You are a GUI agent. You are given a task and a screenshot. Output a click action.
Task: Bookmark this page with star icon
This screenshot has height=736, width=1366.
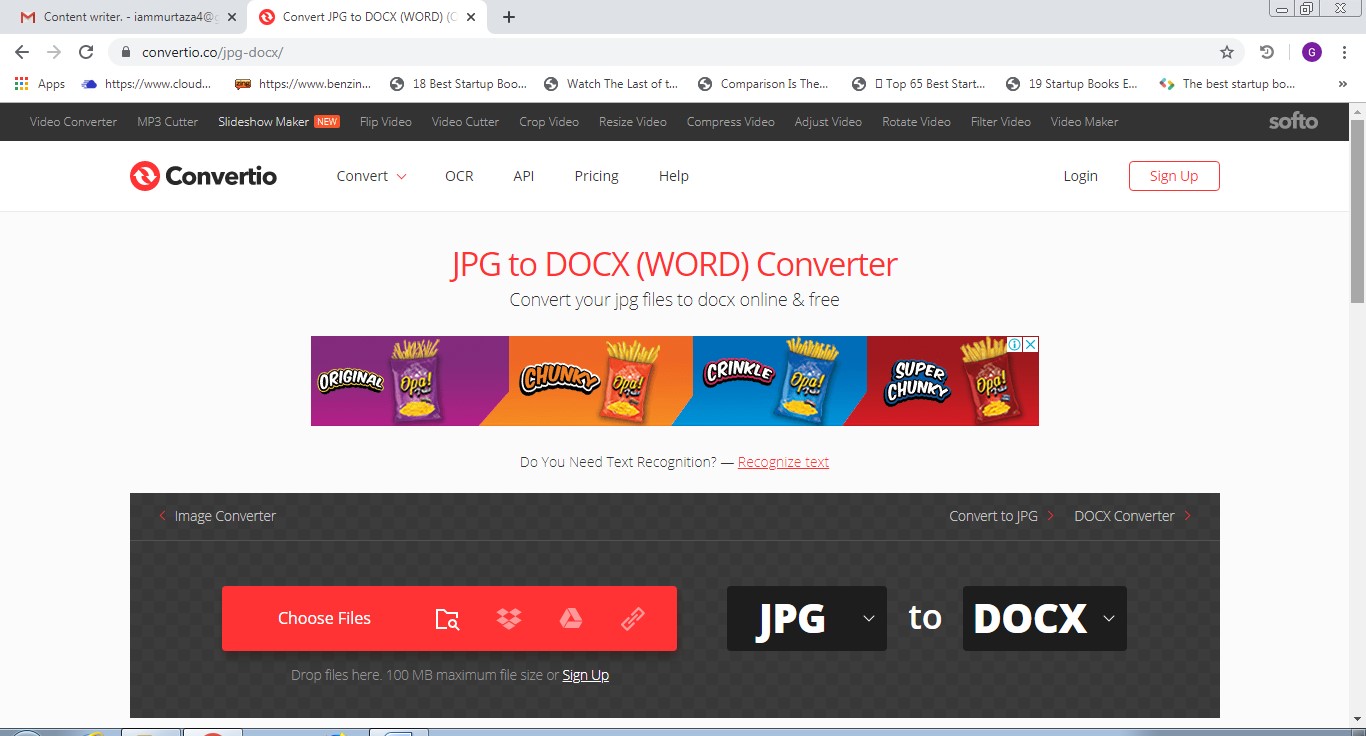tap(1227, 52)
